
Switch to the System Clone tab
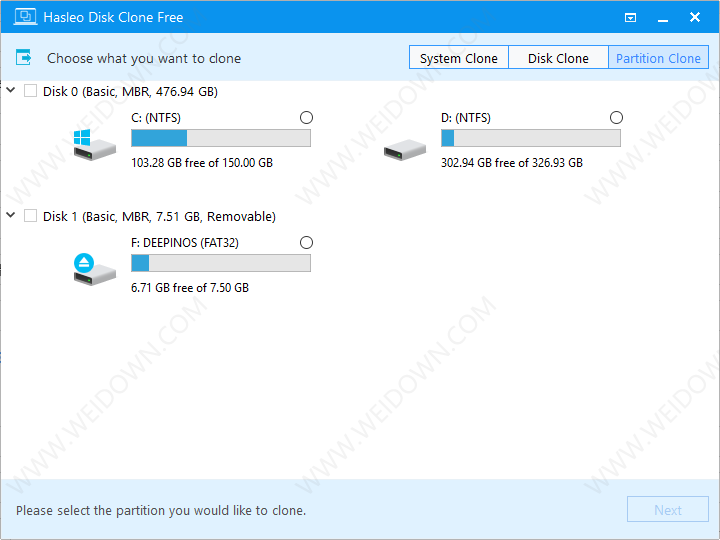(x=459, y=57)
